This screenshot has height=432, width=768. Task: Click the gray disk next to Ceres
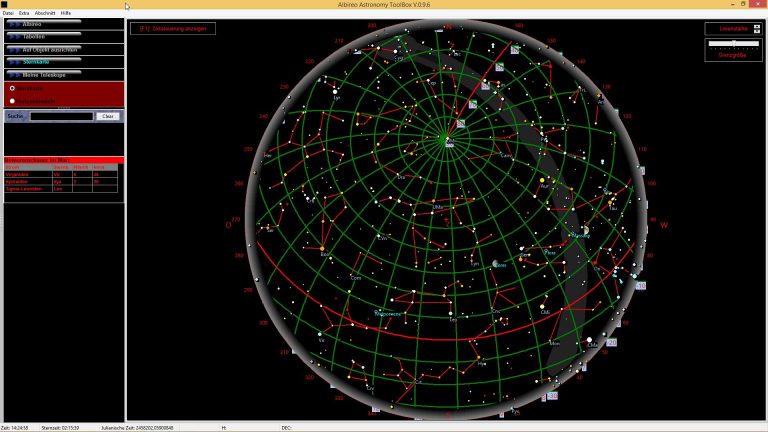tap(496, 263)
